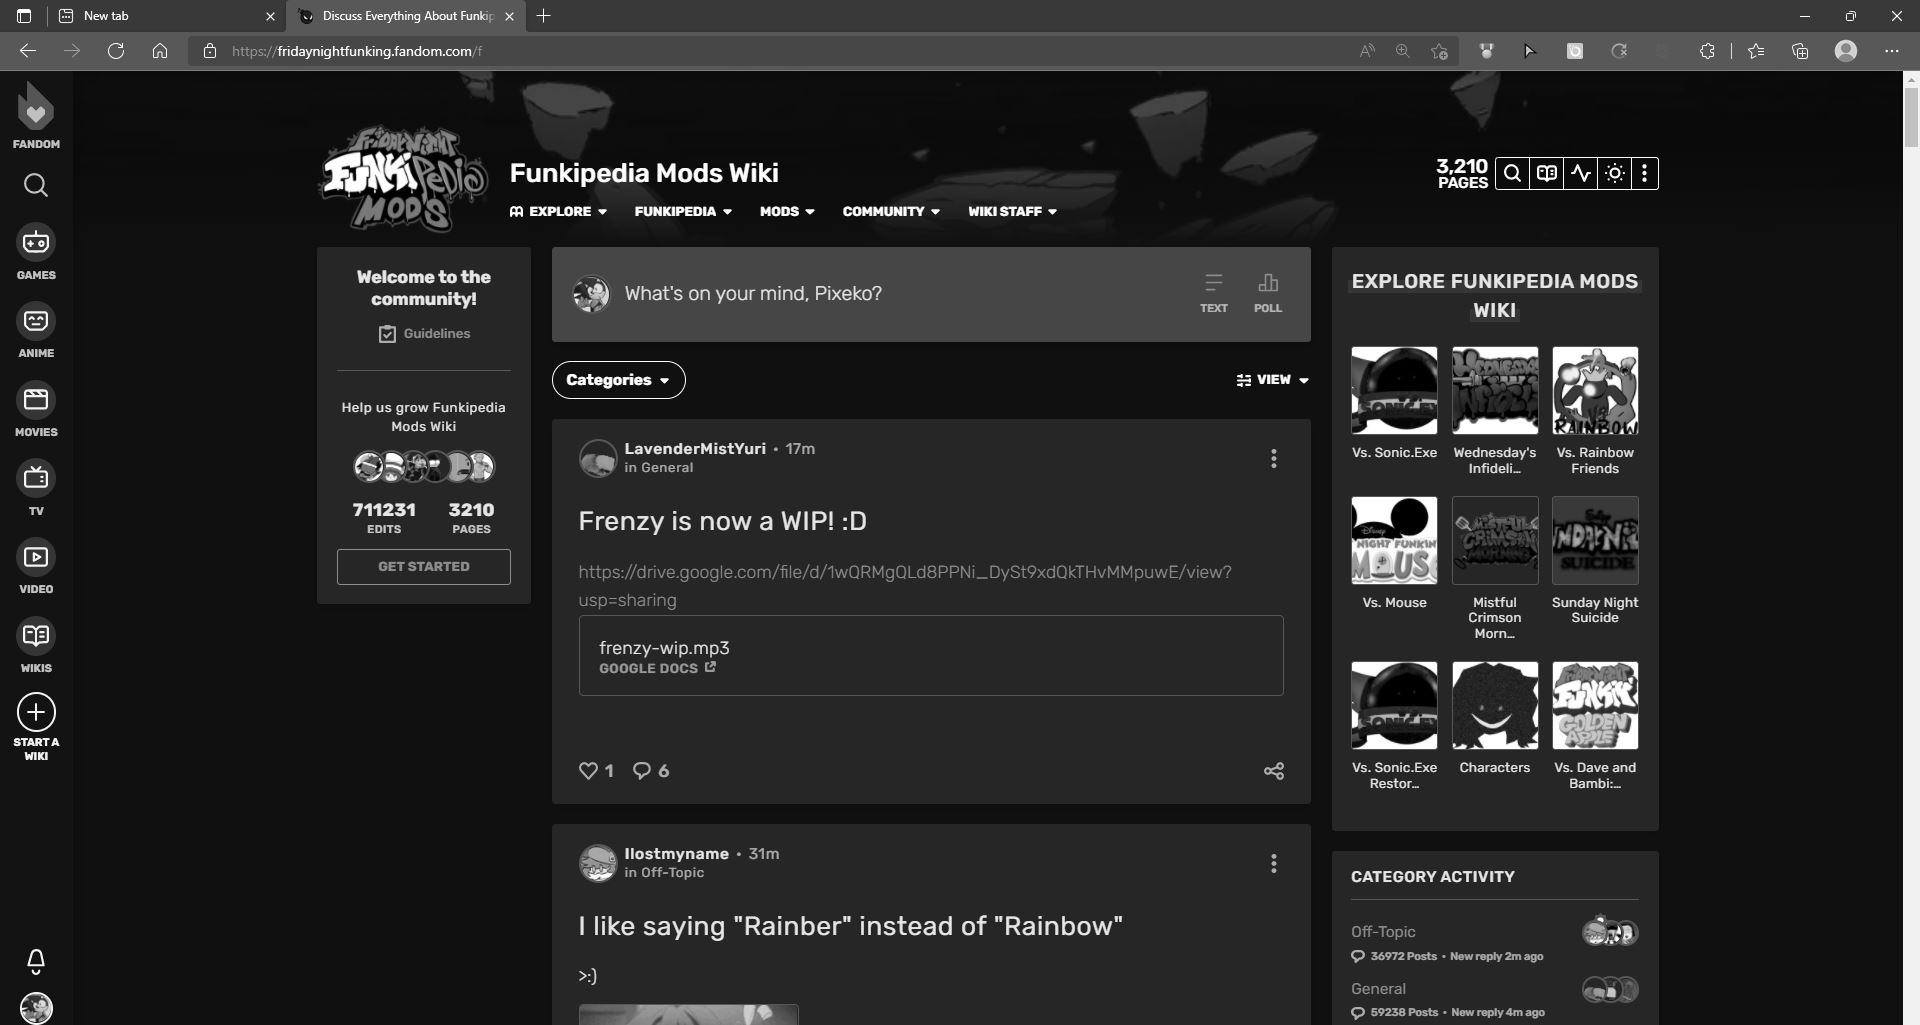Click the wiki search magnifier icon
Image resolution: width=1920 pixels, height=1025 pixels.
pyautogui.click(x=1512, y=174)
